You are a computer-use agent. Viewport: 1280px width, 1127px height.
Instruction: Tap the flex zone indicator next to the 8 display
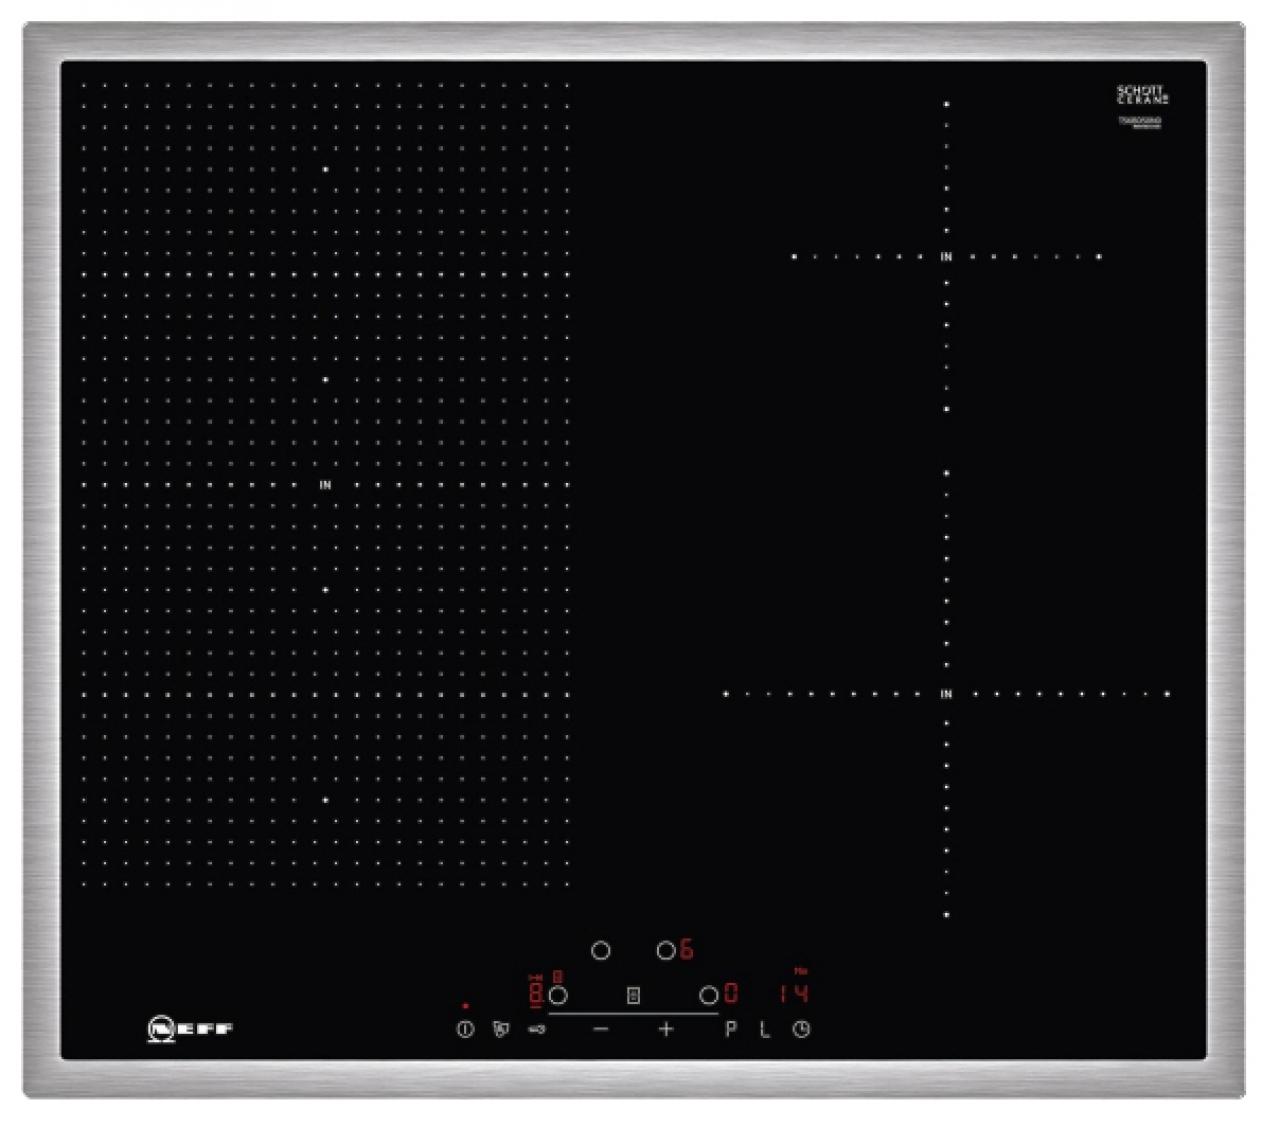(x=557, y=976)
